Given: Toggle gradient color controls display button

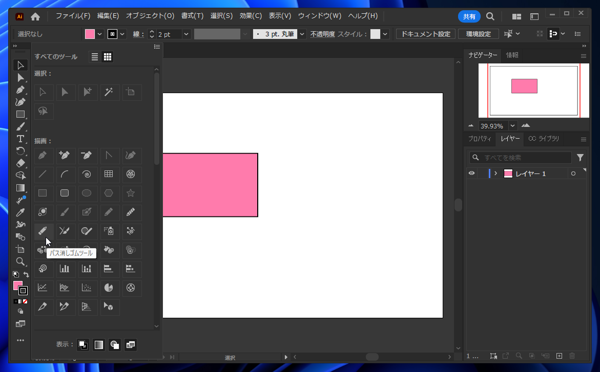Looking at the screenshot, I should pyautogui.click(x=99, y=345).
